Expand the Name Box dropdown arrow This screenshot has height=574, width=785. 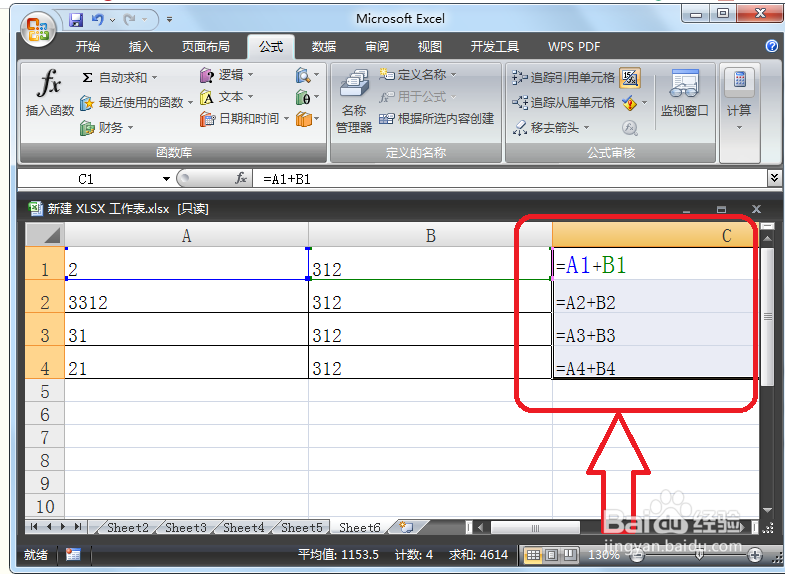(x=166, y=179)
